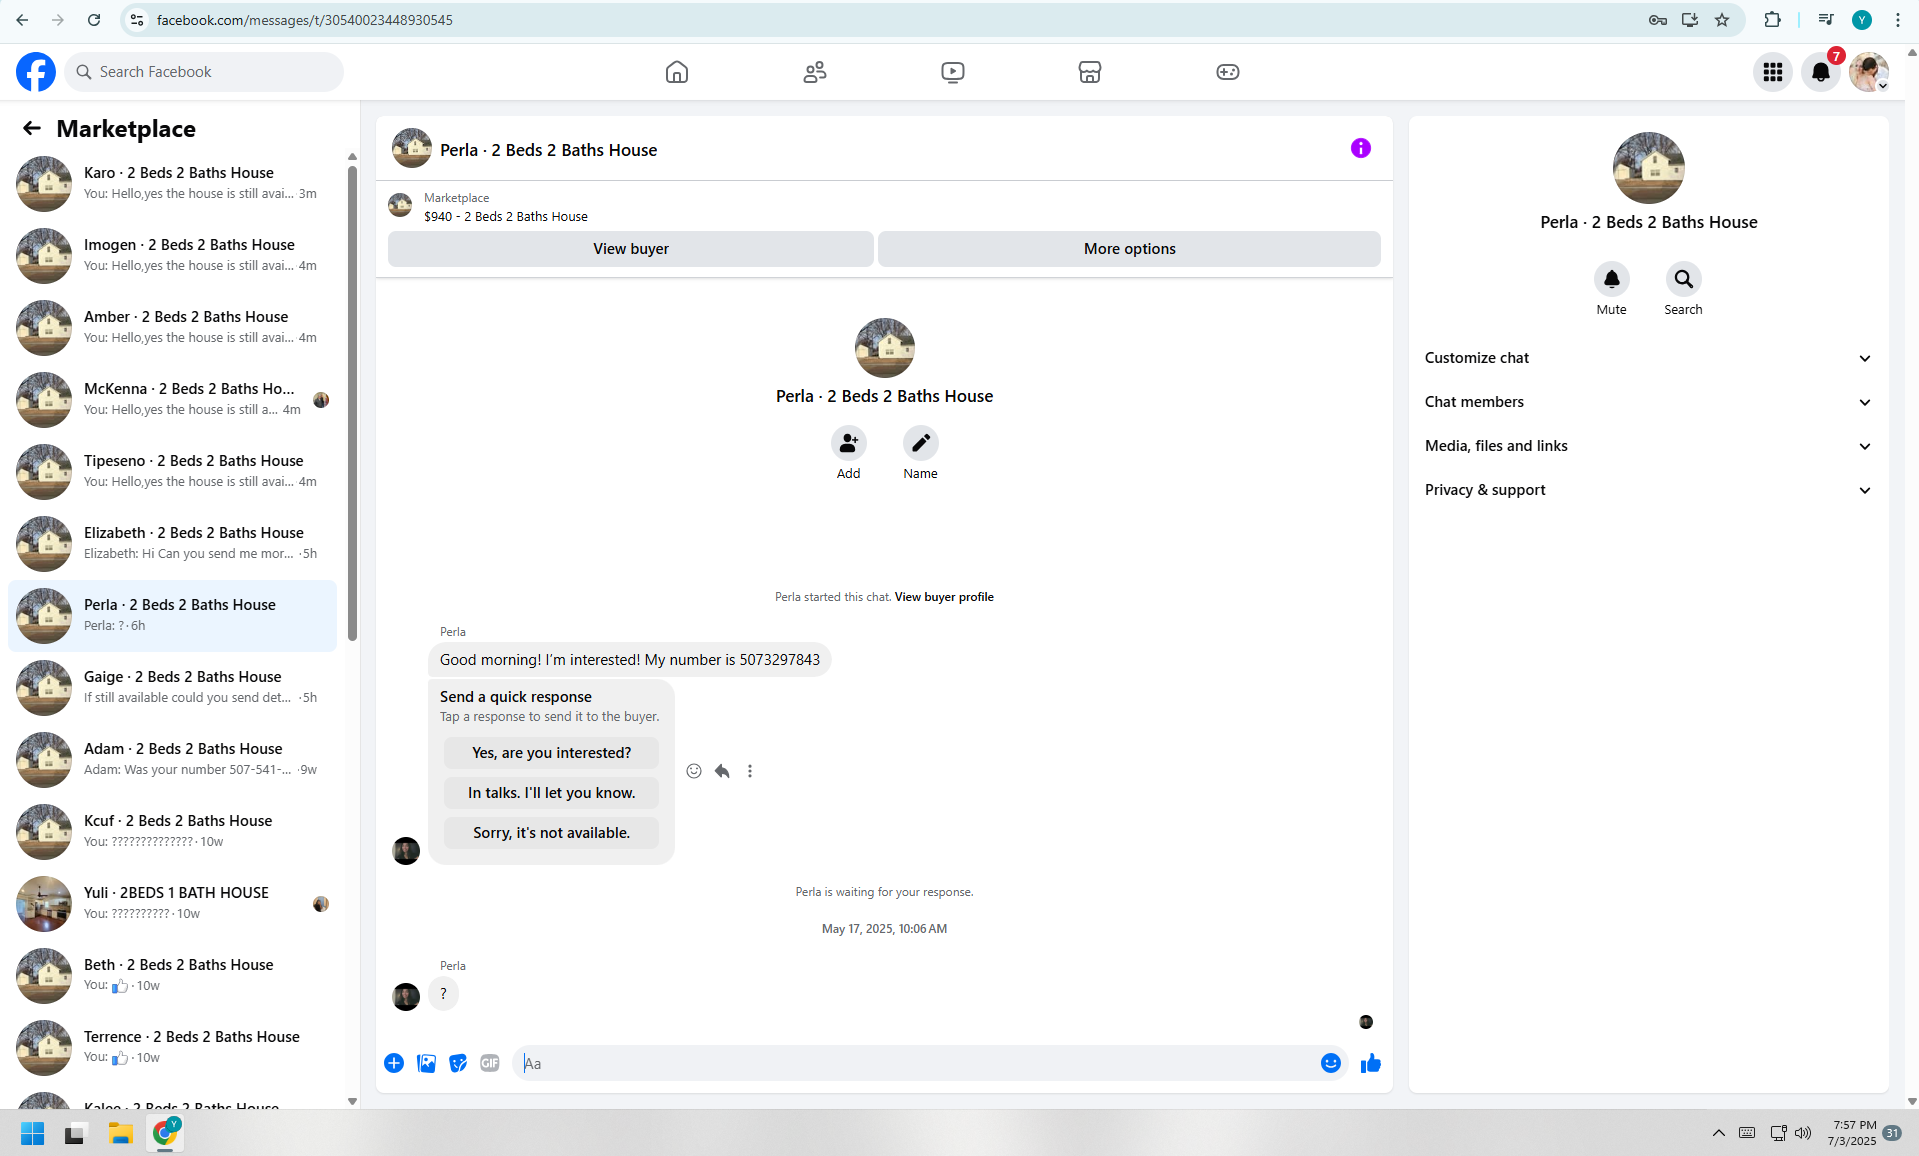Image resolution: width=1919 pixels, height=1156 pixels.
Task: Click the Facebook logo icon
Action: [36, 72]
